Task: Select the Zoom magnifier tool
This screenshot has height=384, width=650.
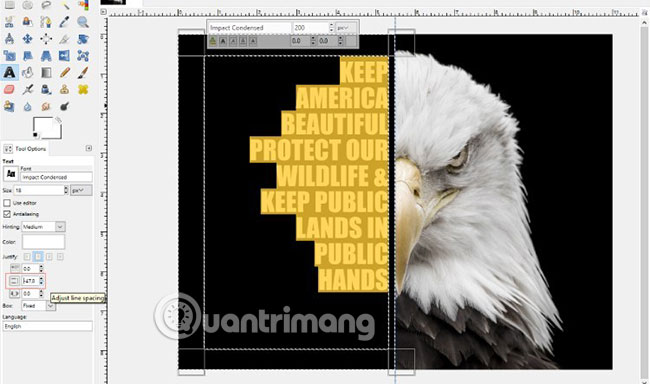Action: point(82,22)
